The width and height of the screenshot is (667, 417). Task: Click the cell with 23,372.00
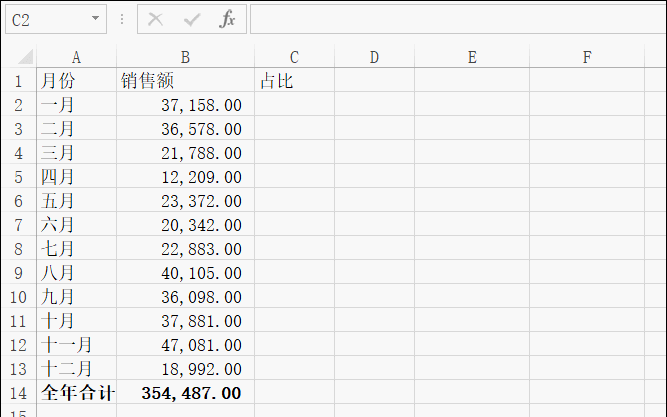(185, 201)
